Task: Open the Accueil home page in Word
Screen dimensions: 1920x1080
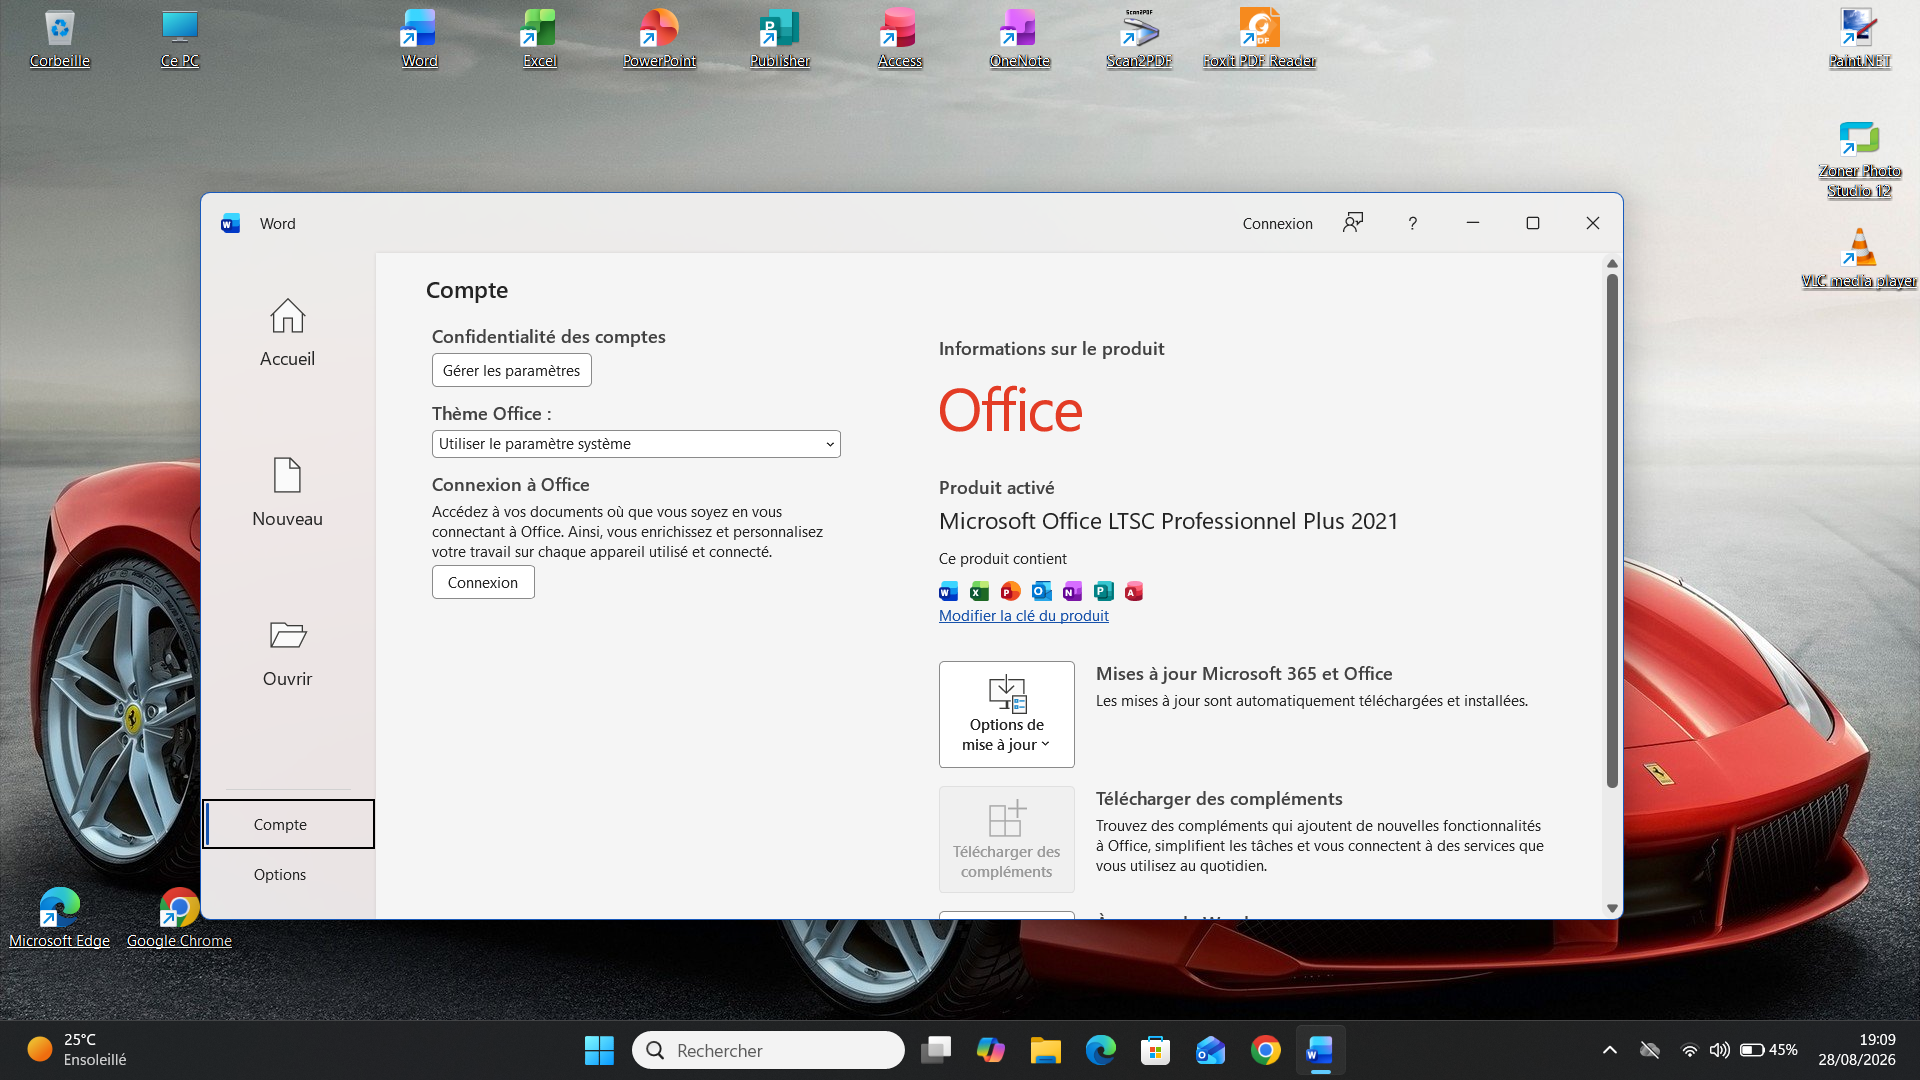Action: (x=287, y=333)
